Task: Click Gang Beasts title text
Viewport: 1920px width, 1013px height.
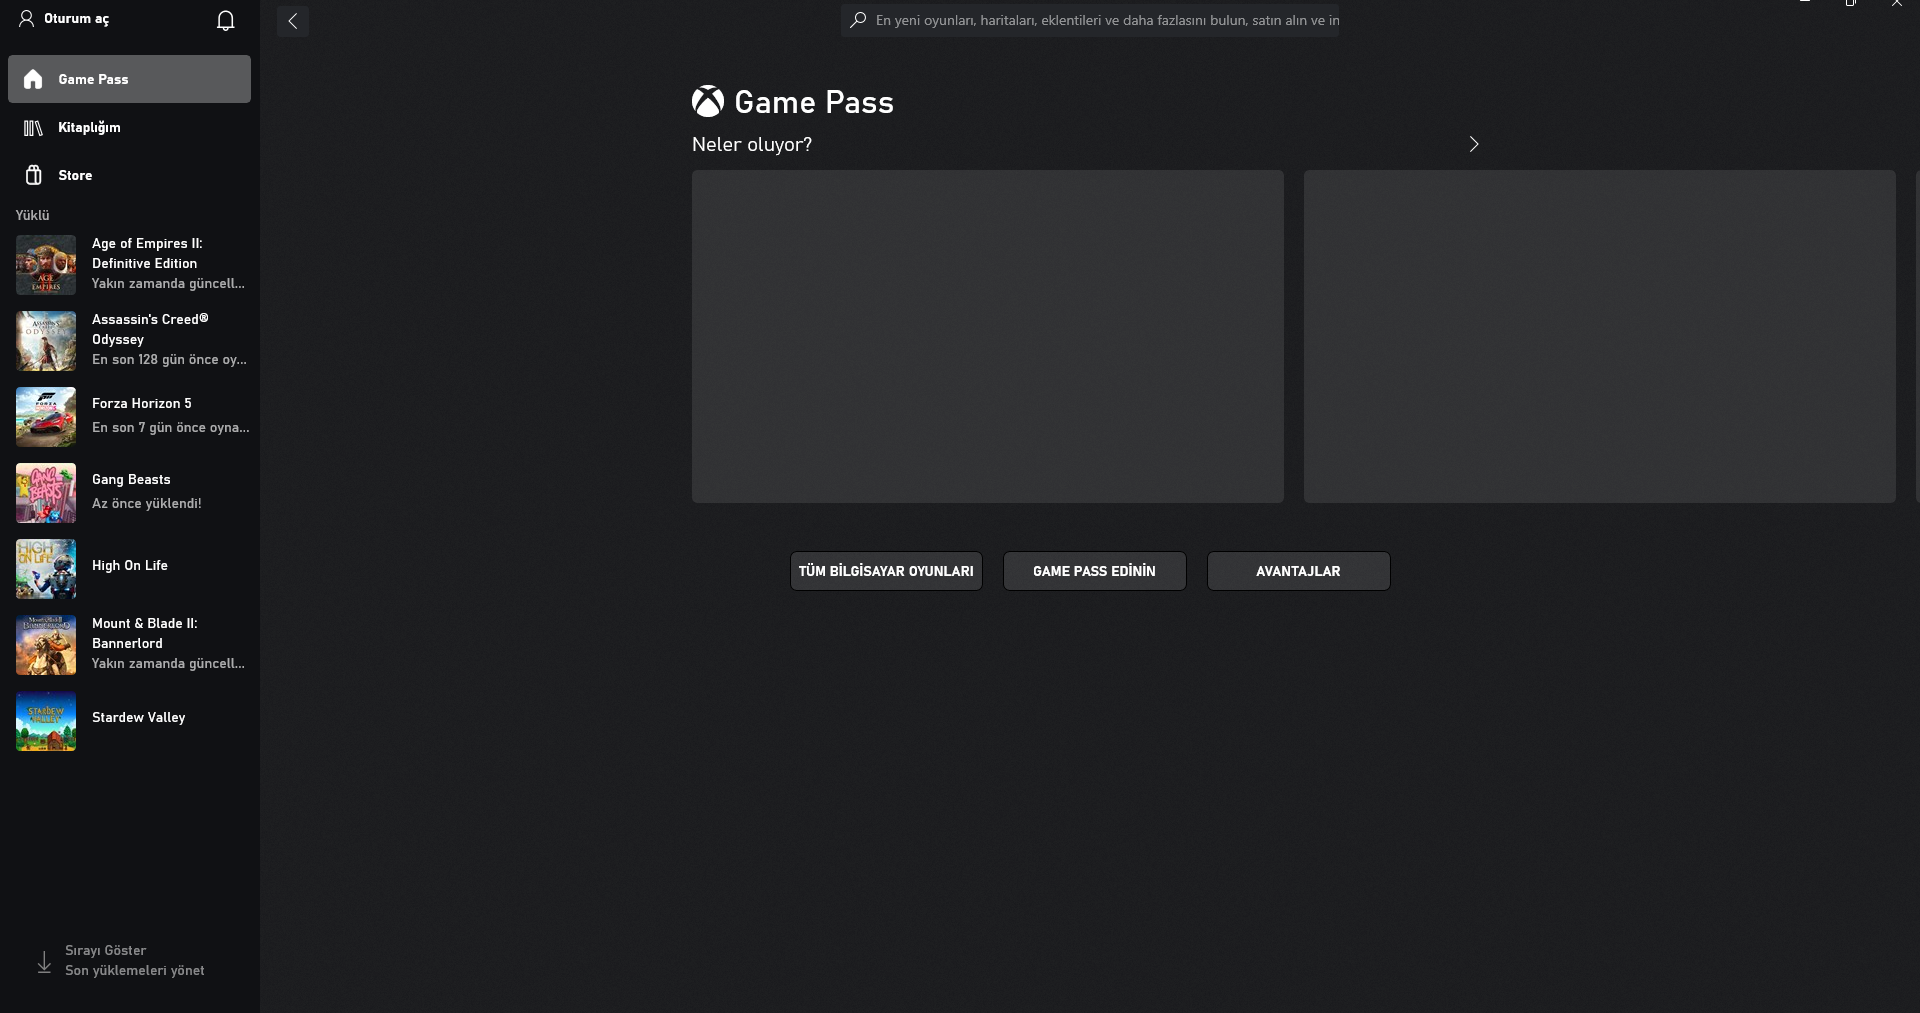Action: [x=131, y=479]
